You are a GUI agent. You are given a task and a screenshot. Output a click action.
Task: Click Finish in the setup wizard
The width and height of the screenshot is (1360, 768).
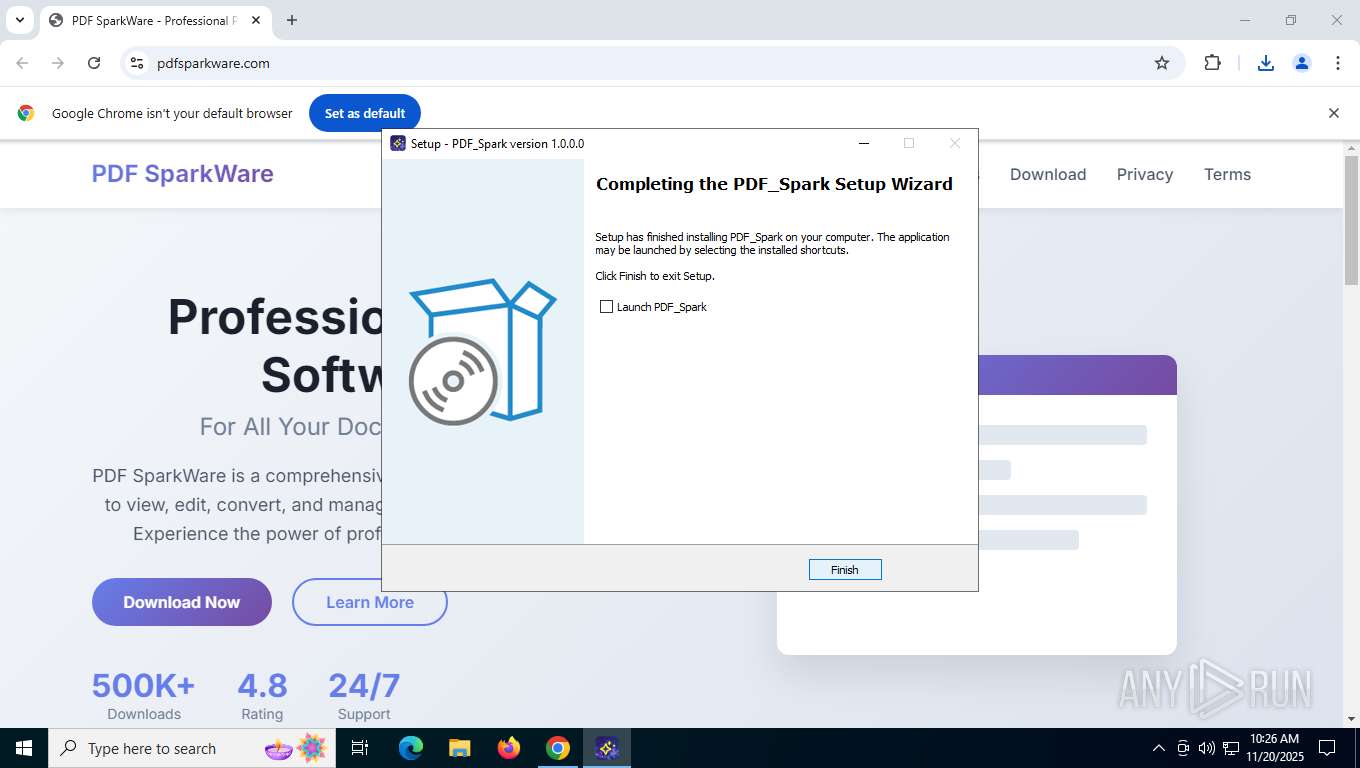(845, 570)
